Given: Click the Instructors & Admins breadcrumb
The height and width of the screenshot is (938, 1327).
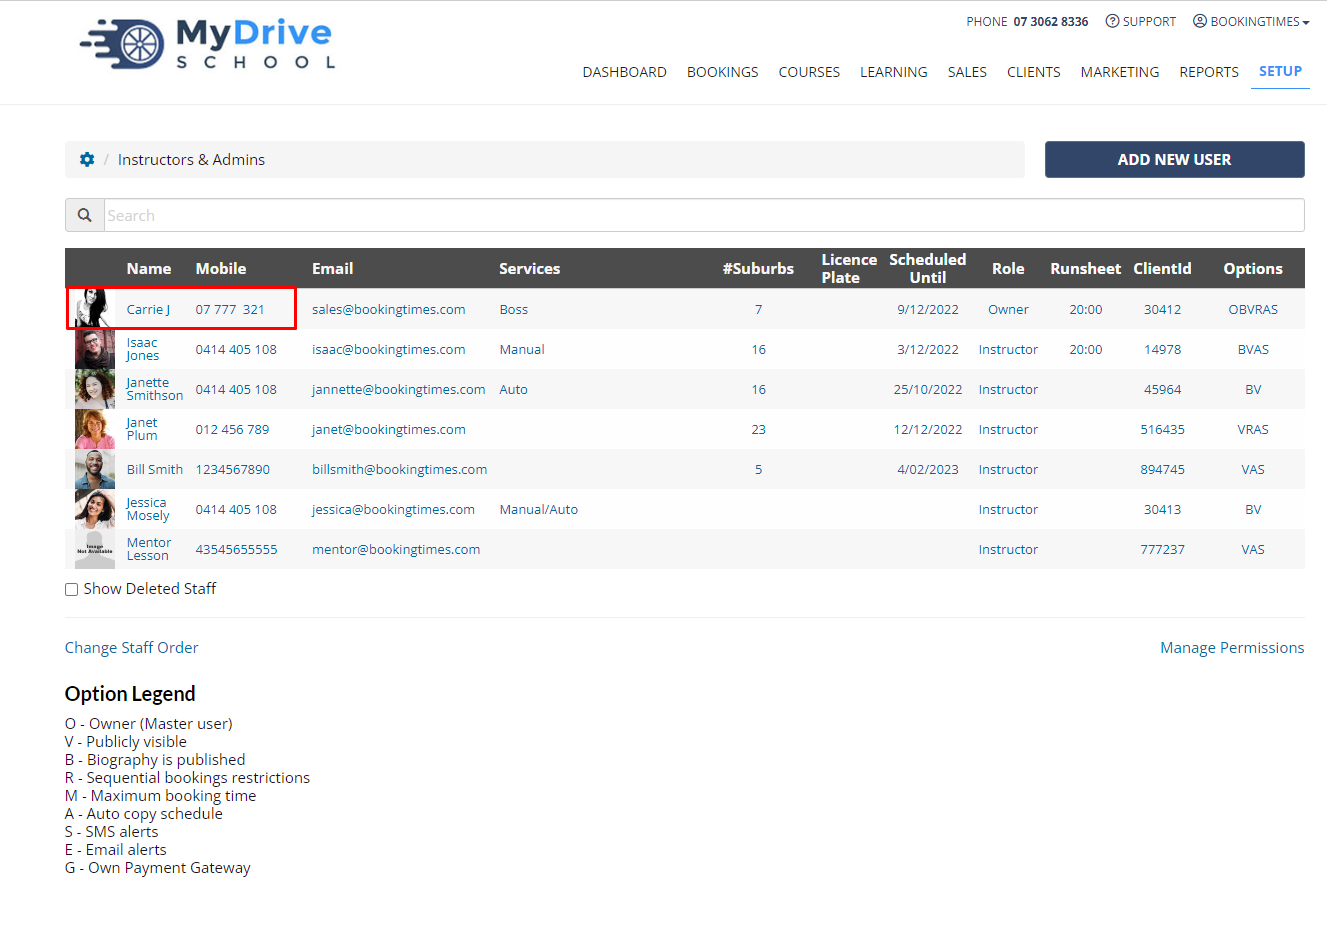Looking at the screenshot, I should pyautogui.click(x=191, y=160).
